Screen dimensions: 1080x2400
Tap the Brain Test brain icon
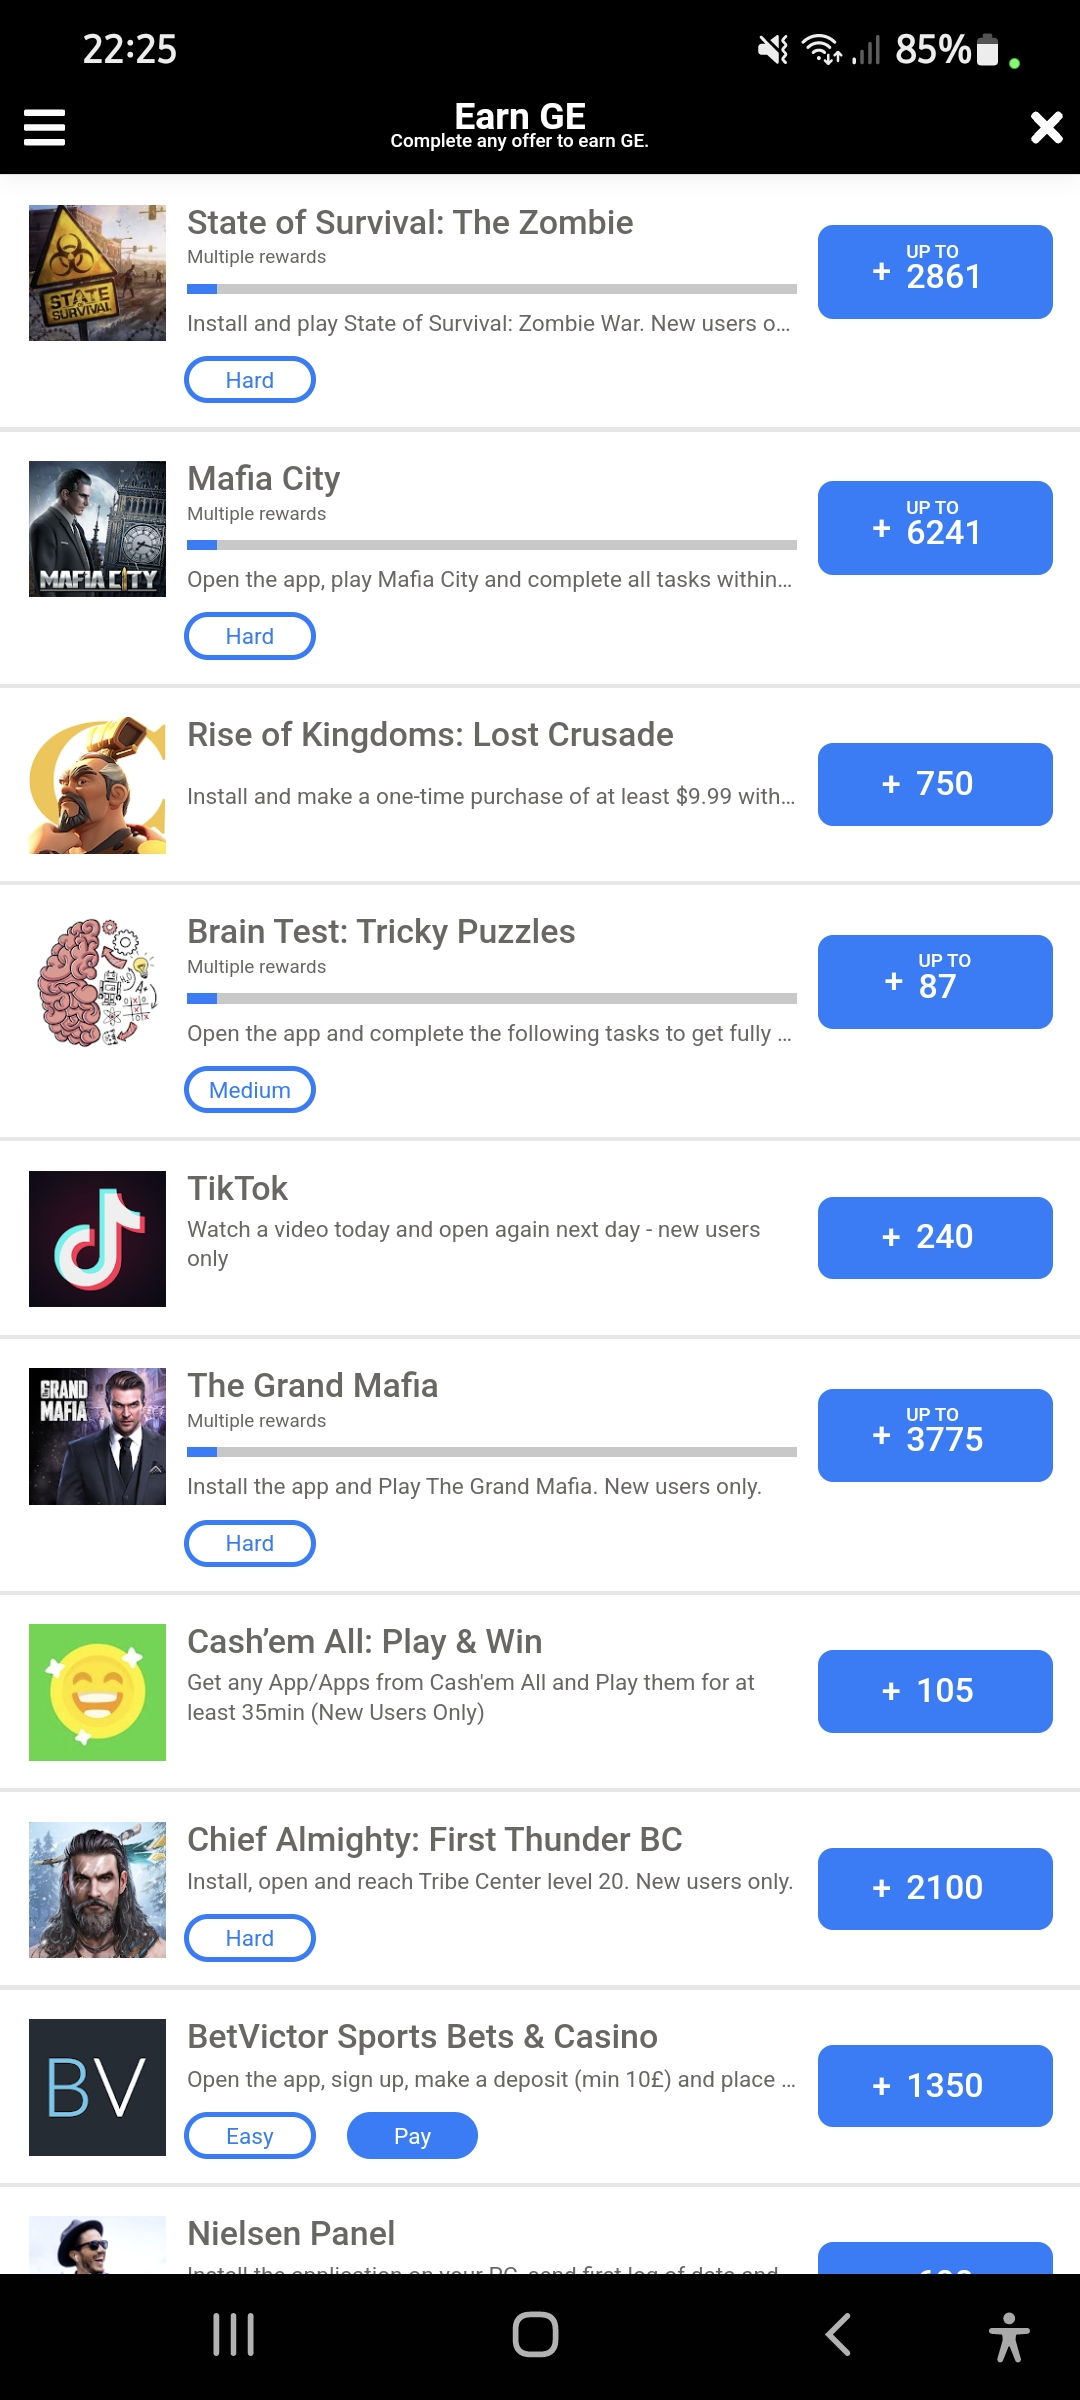(97, 983)
